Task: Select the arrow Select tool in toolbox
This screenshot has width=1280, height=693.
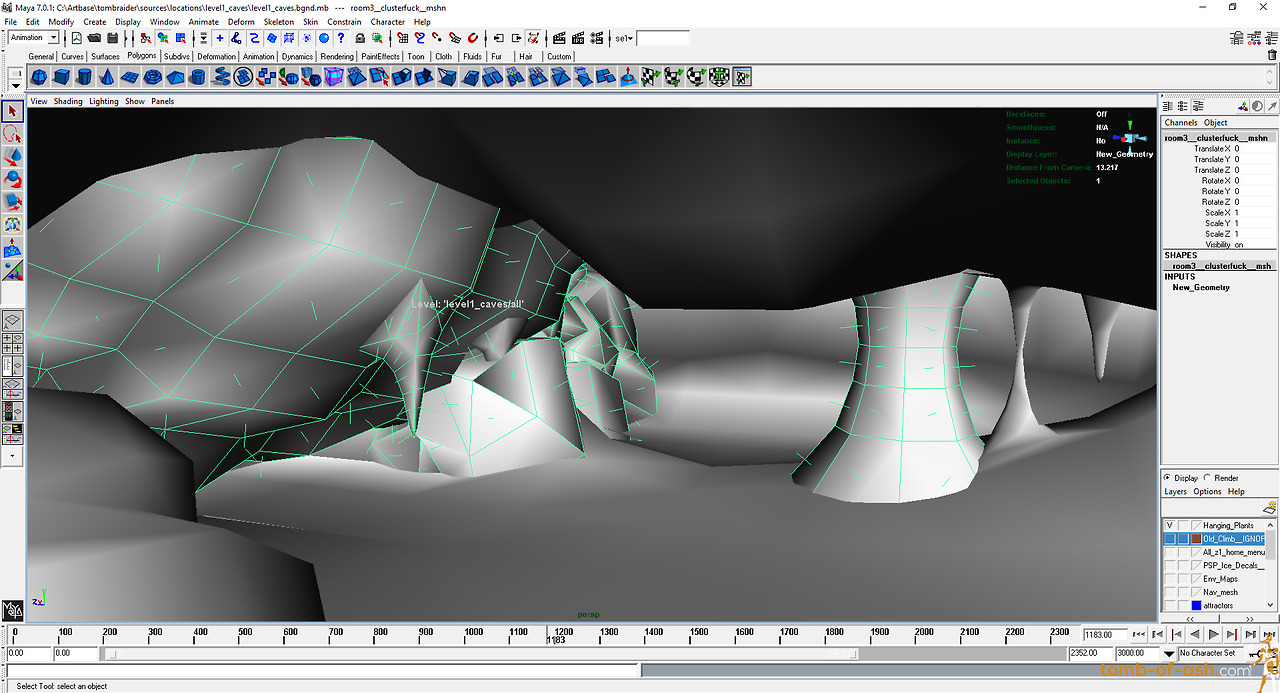Action: (13, 111)
